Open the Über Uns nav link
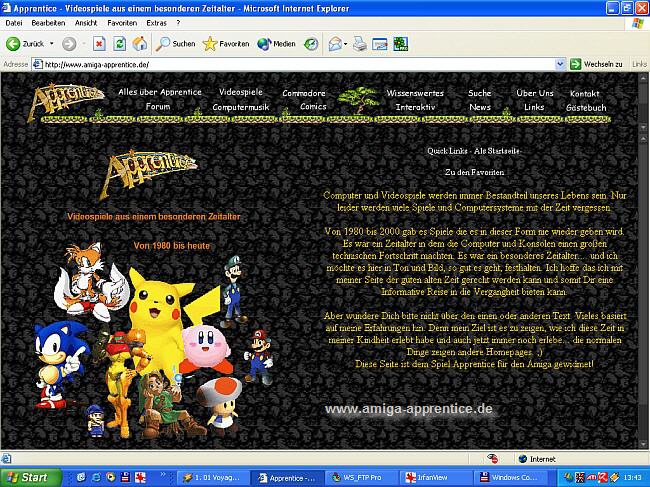Screen dimensions: 650x487 pos(535,93)
